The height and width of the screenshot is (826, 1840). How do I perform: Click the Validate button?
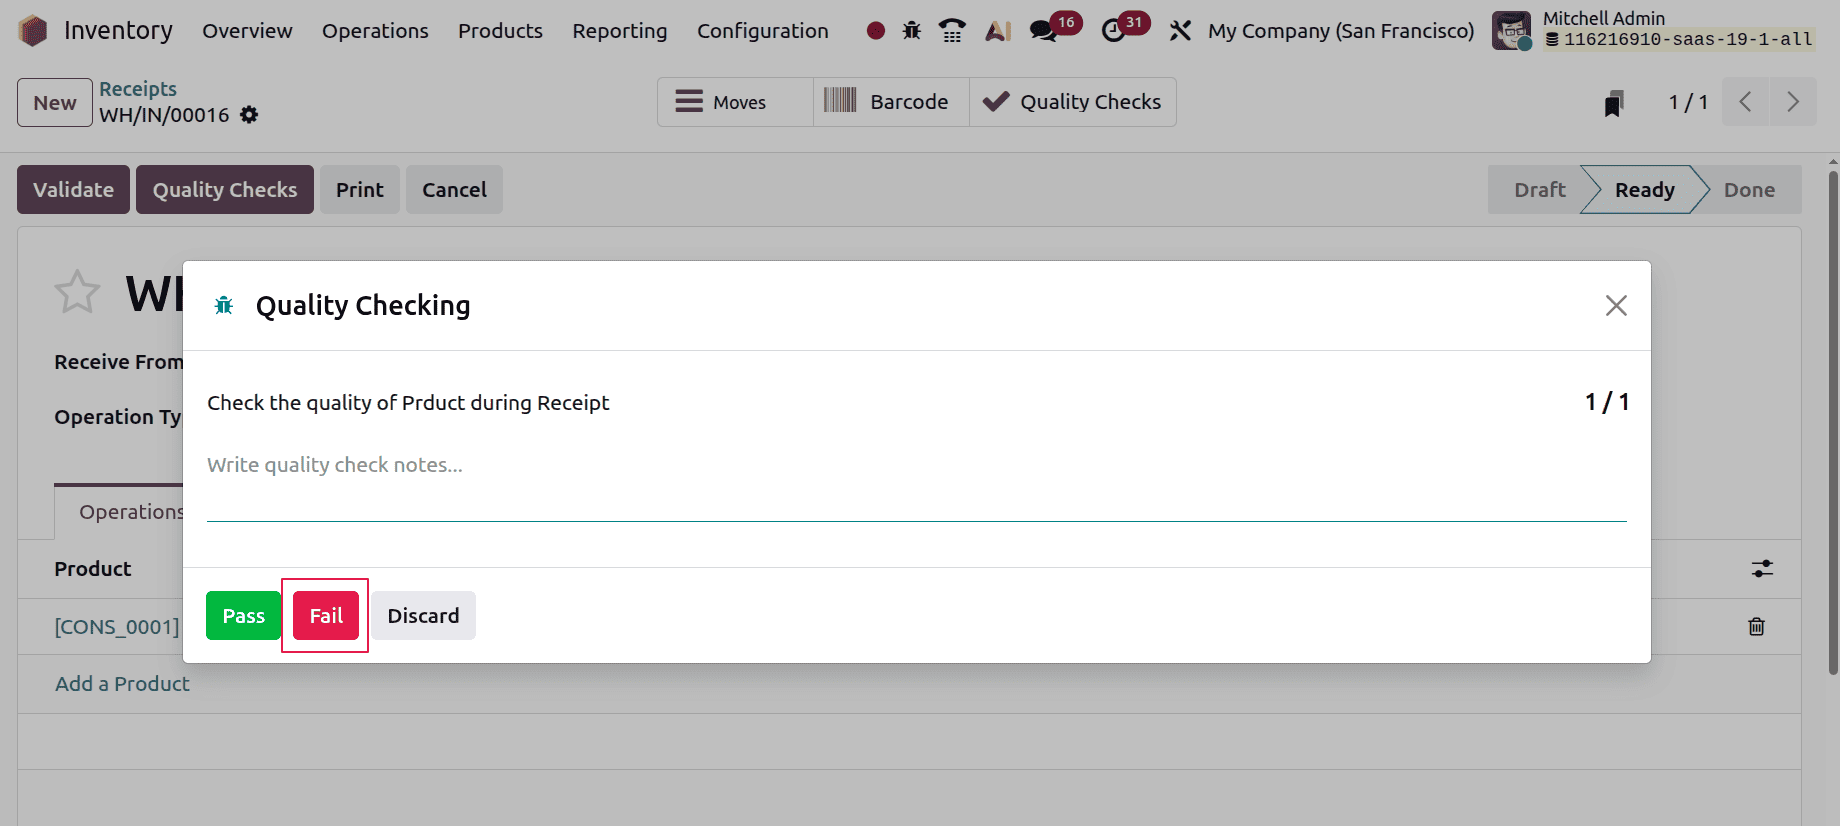click(73, 190)
